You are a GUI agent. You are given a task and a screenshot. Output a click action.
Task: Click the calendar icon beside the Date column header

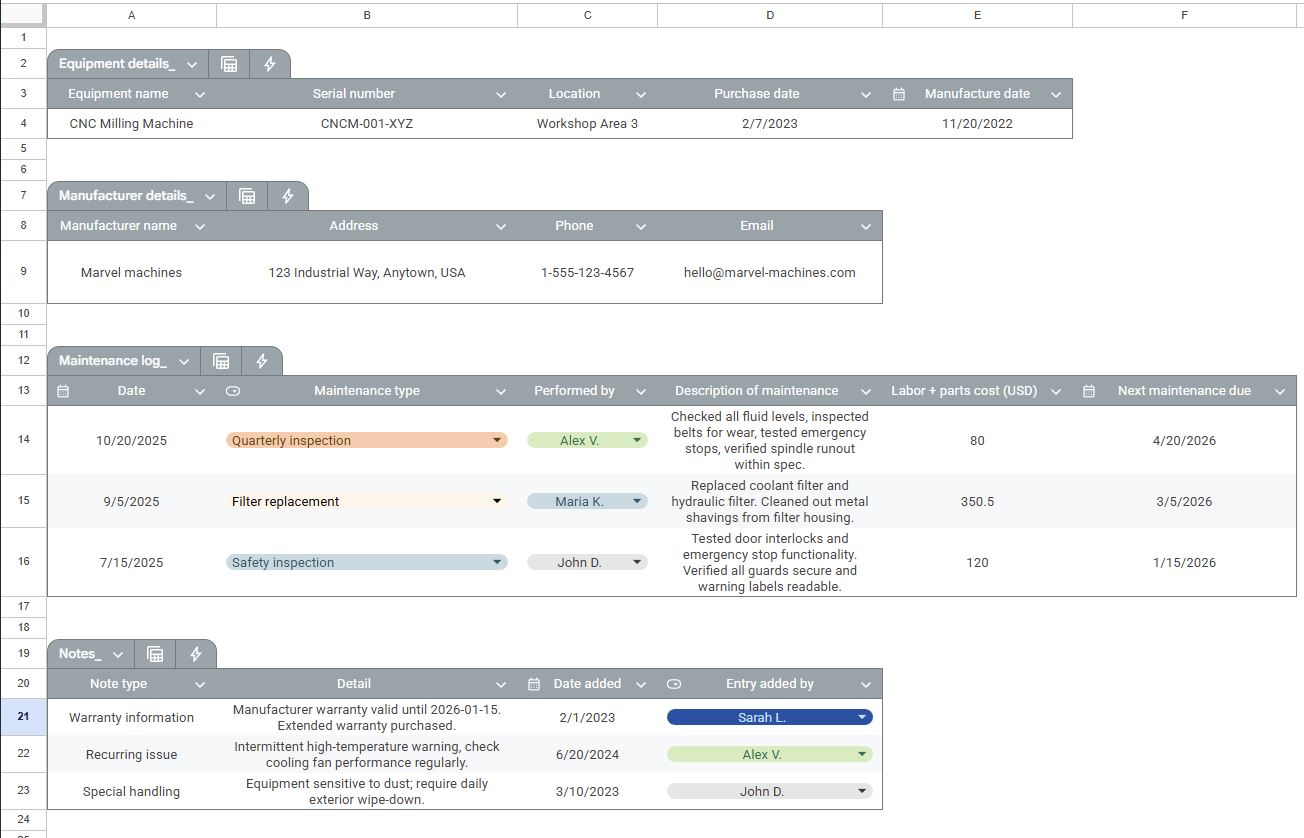coord(63,390)
